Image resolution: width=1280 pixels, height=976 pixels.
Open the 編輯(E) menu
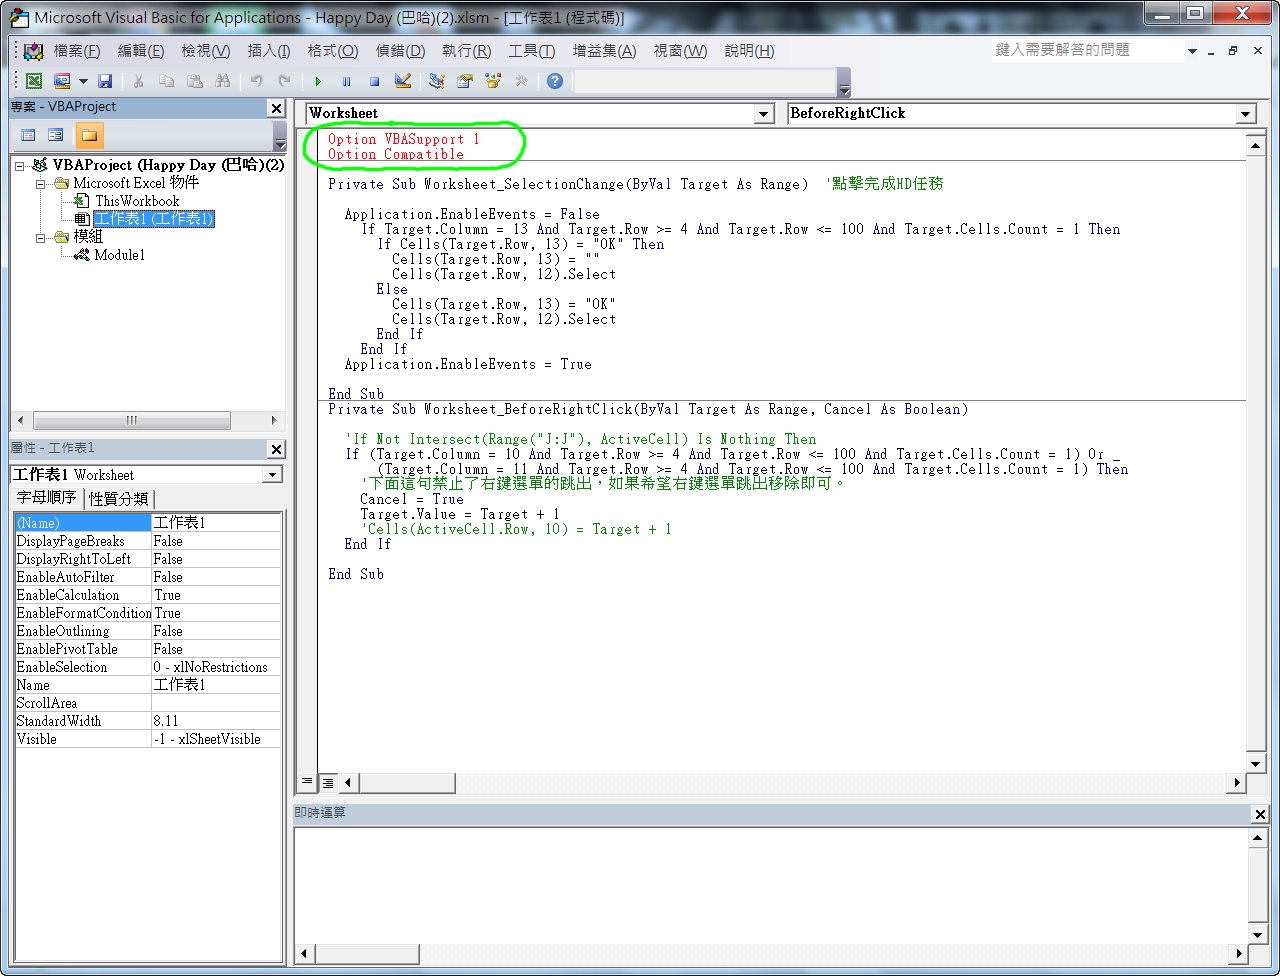point(141,51)
